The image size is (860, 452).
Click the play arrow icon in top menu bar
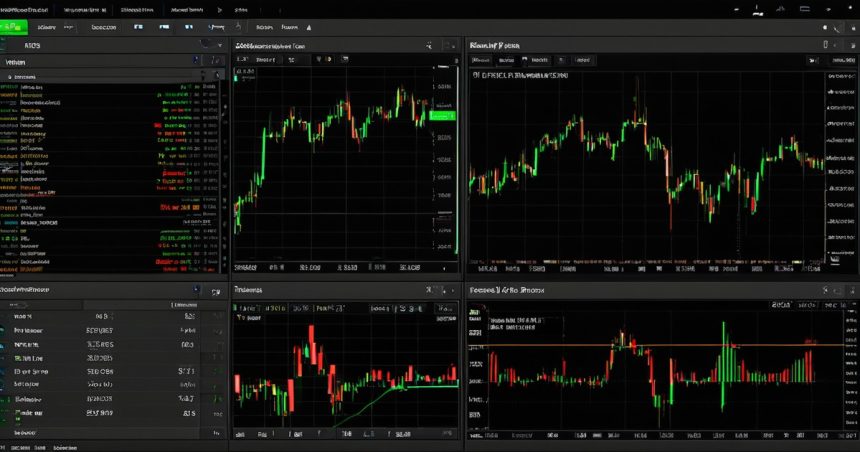[x=220, y=10]
